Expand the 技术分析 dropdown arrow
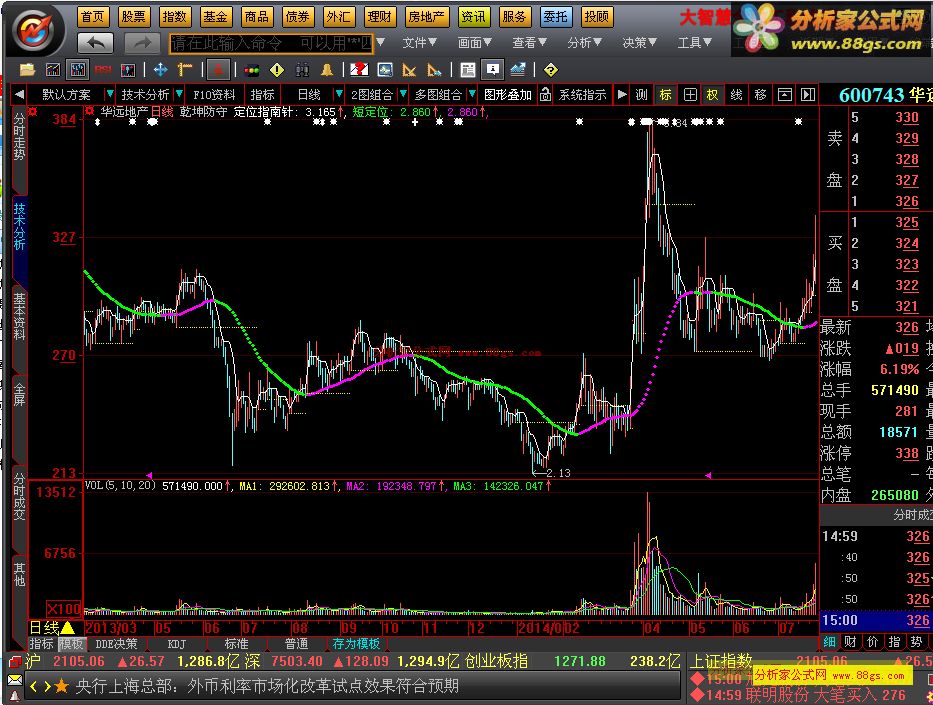The image size is (933, 705). 179,94
